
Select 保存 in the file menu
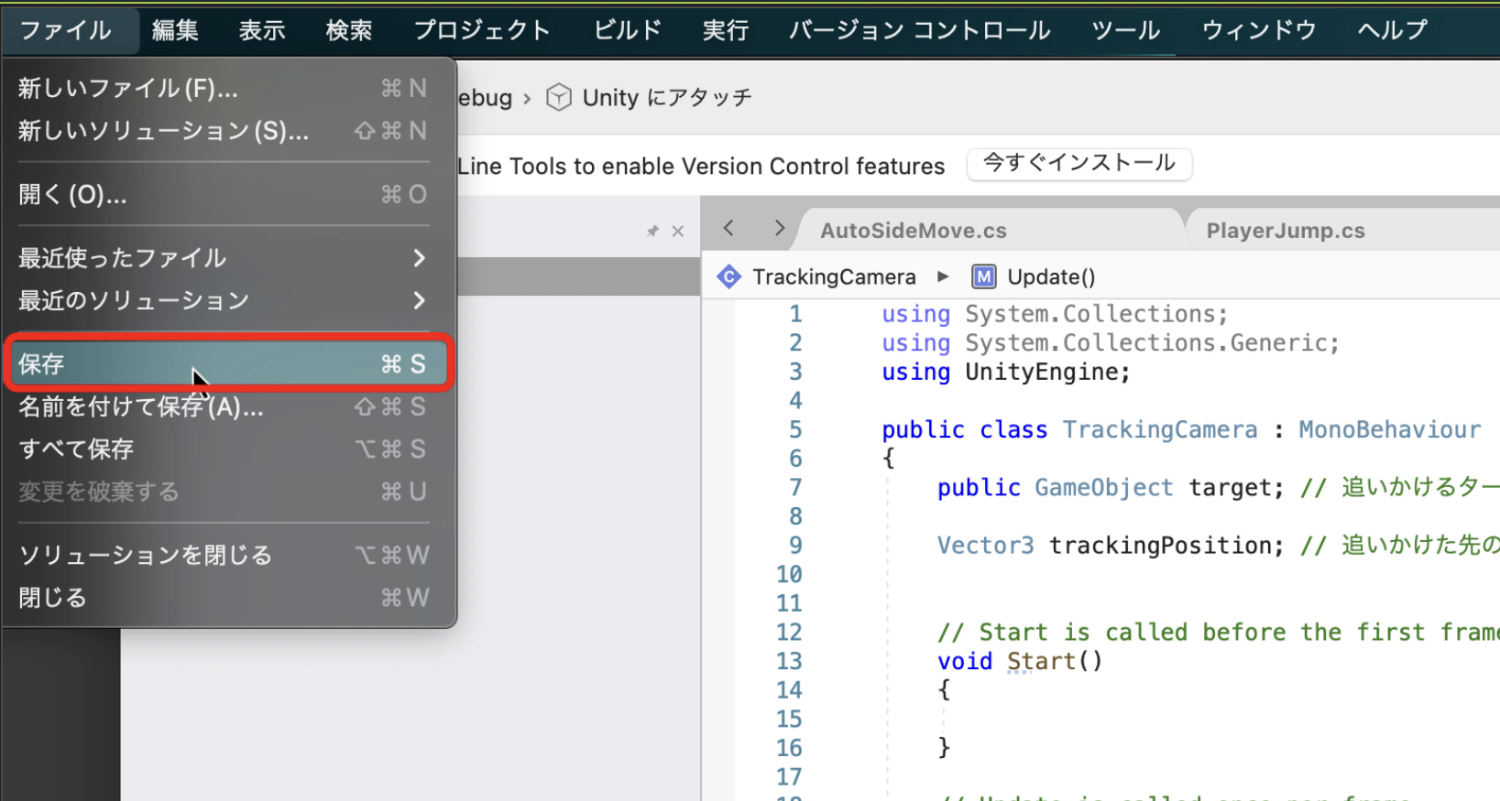click(229, 364)
